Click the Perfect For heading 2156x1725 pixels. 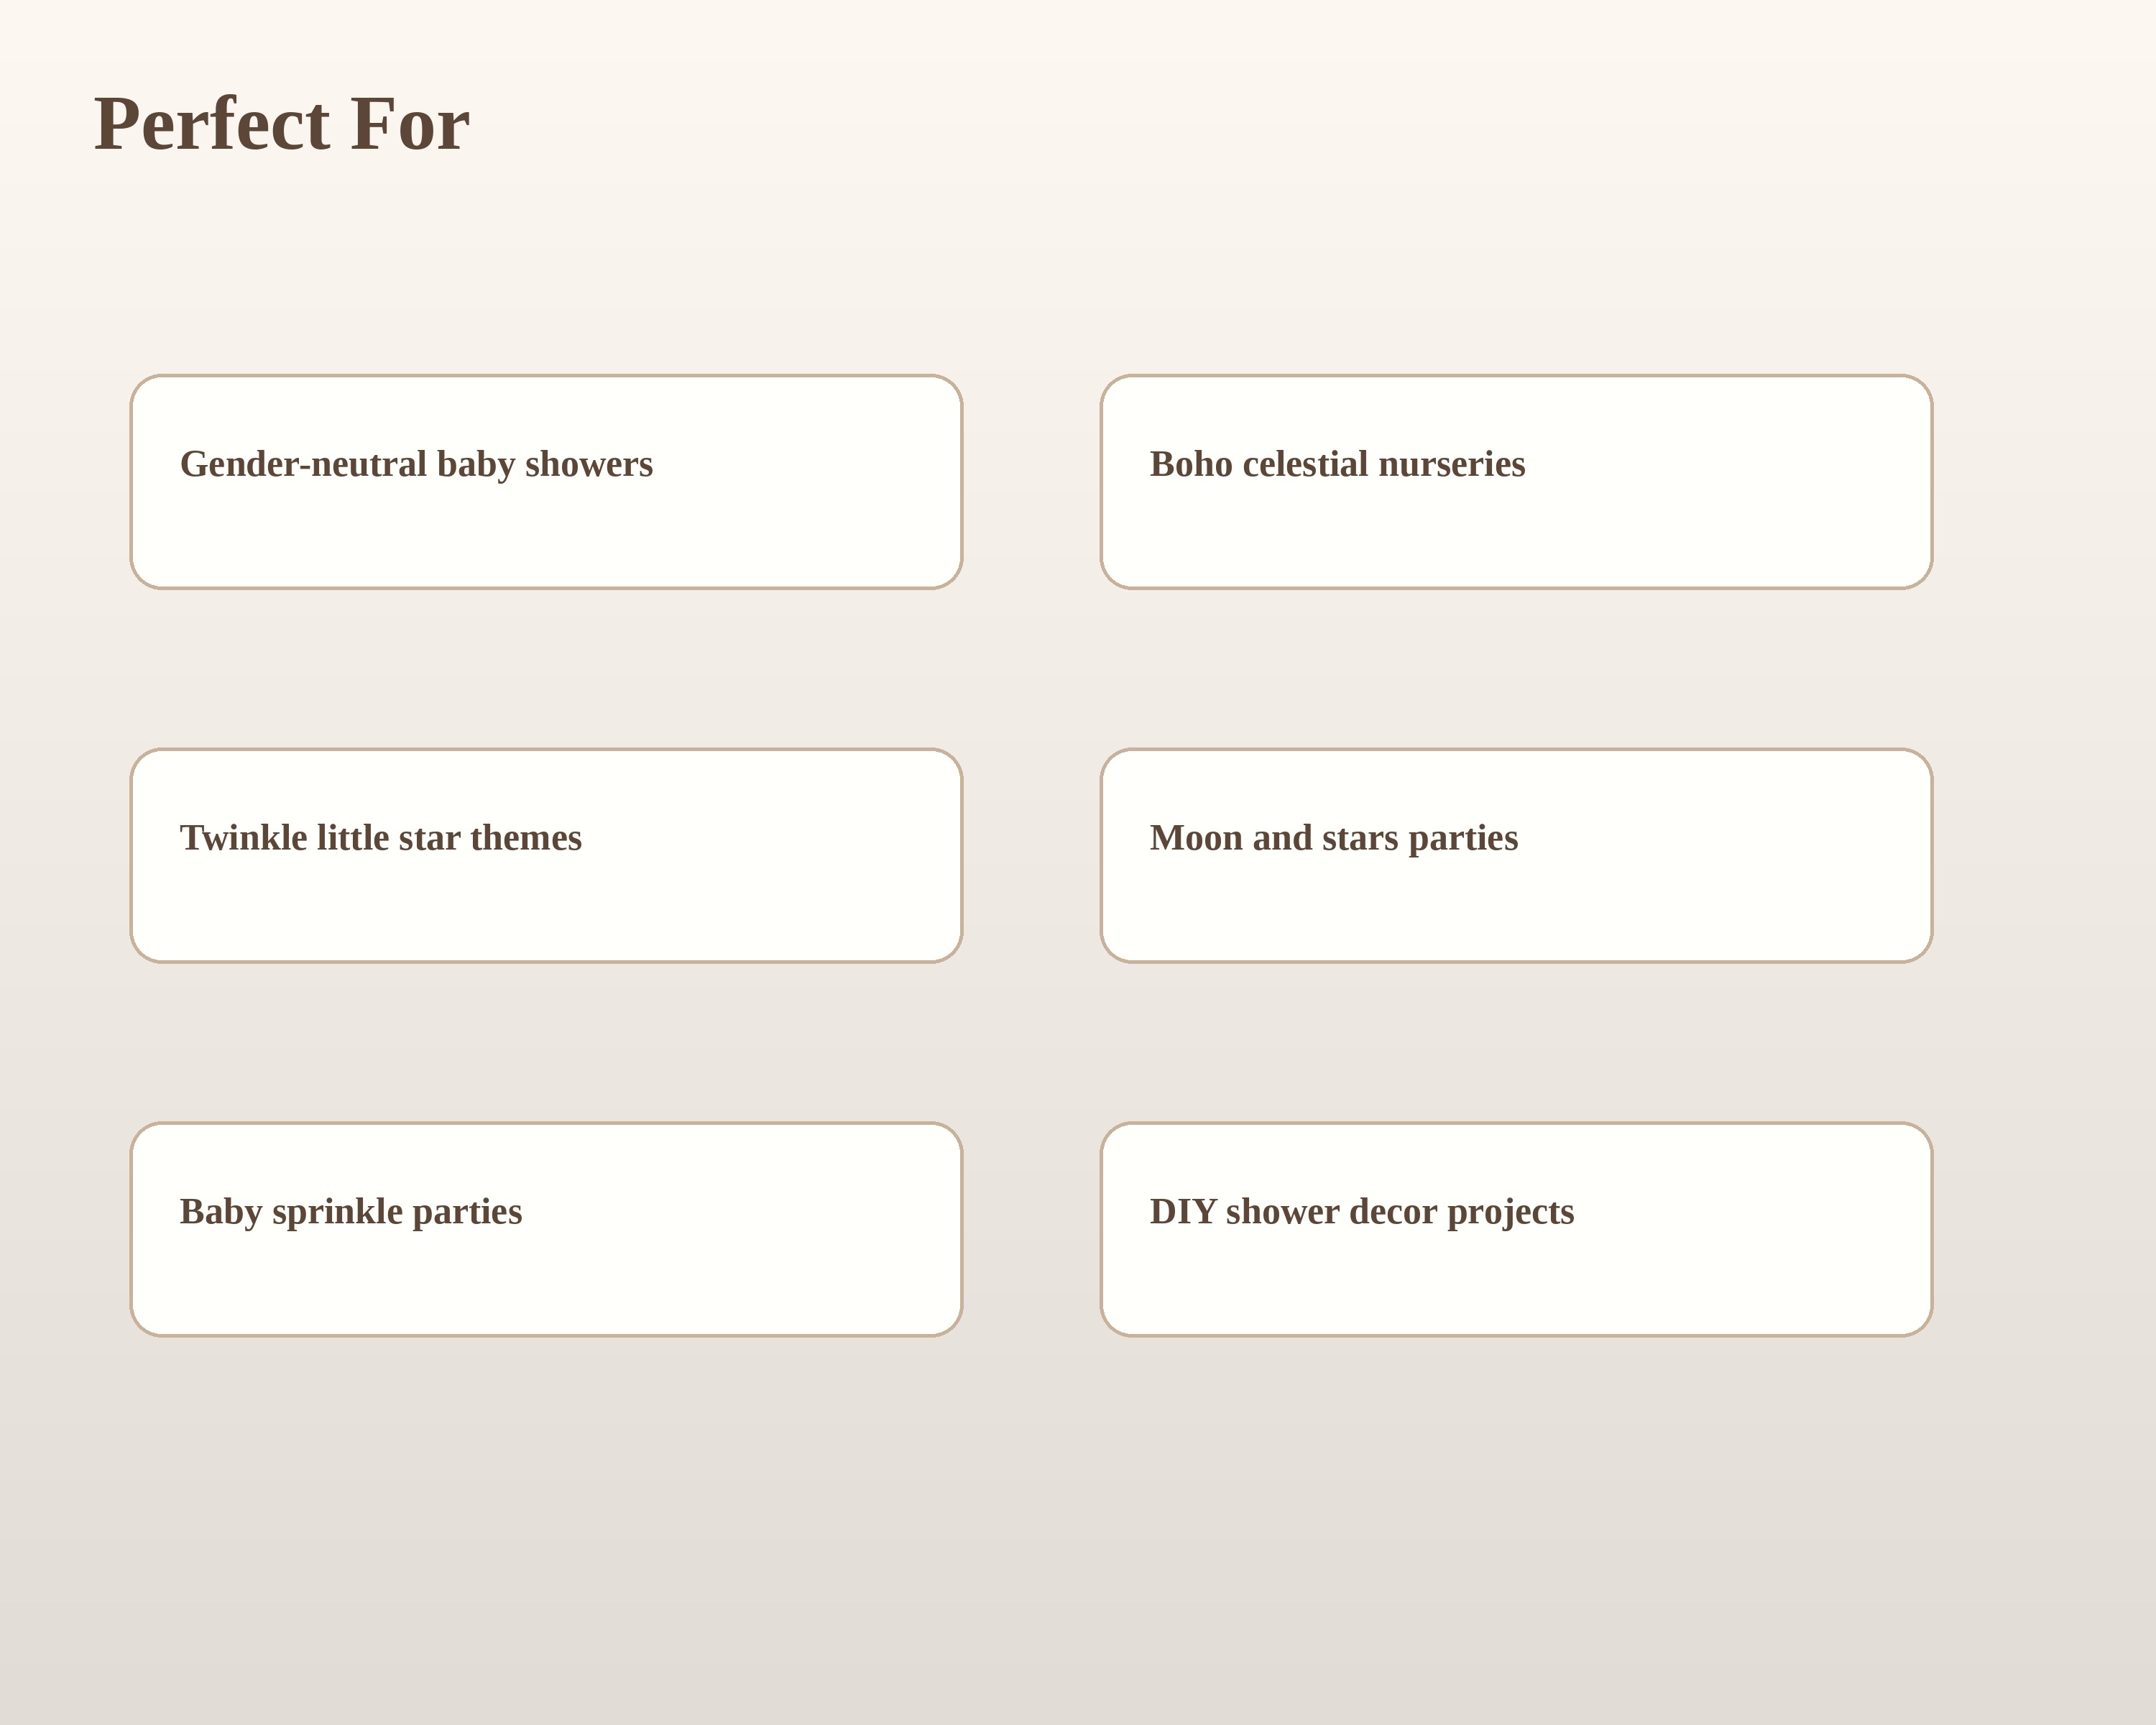[282, 124]
